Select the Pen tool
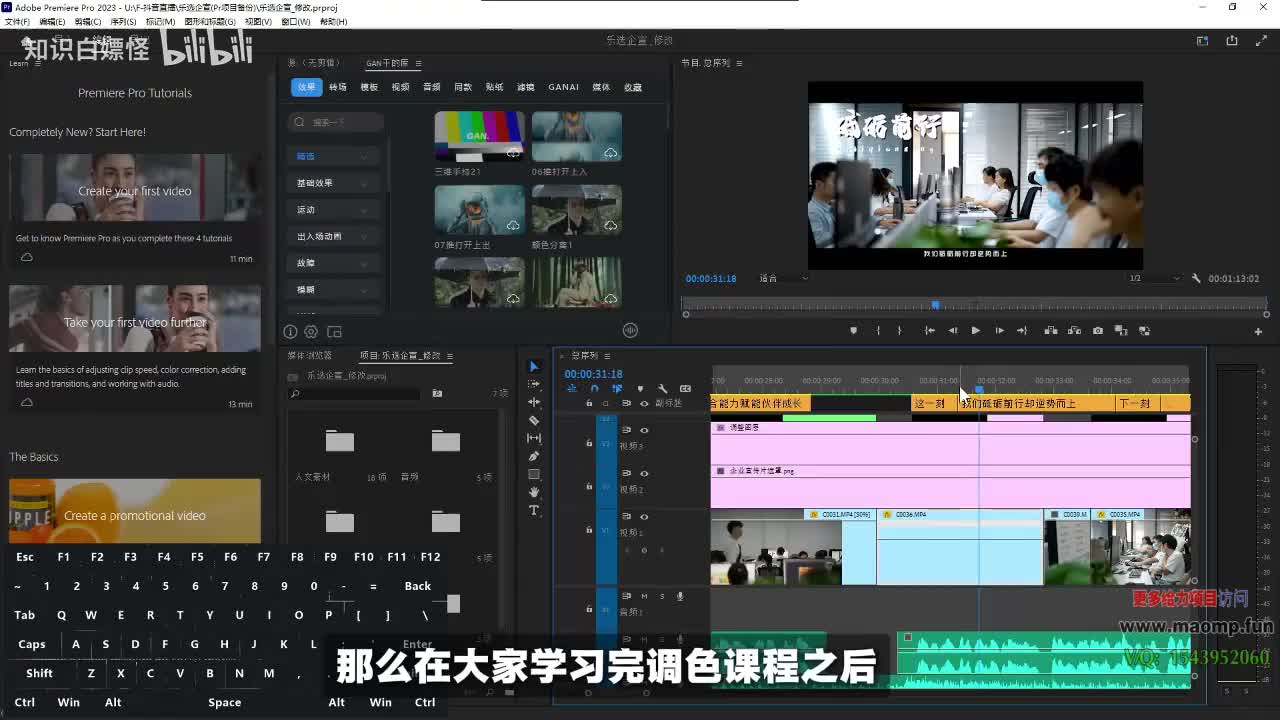 click(534, 456)
